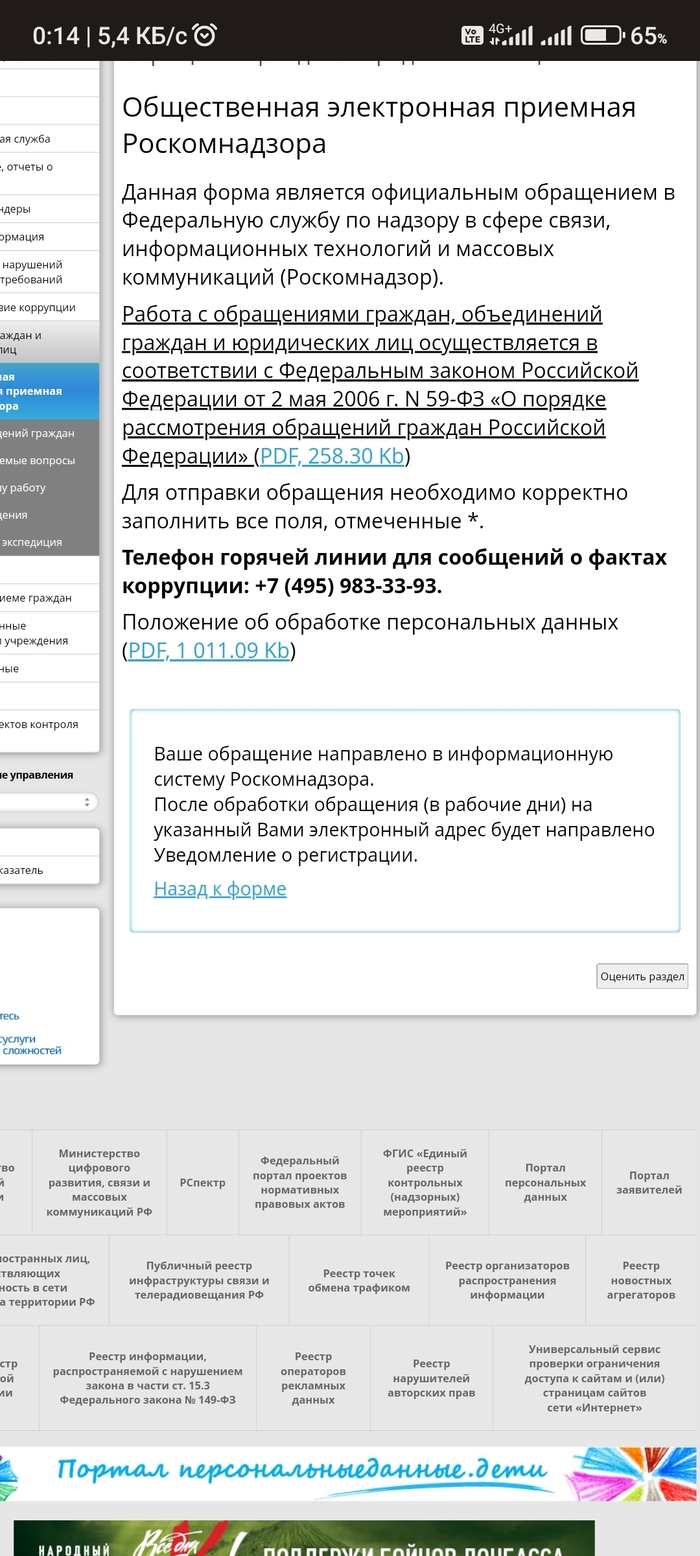
Task: Open the registry link mentioning ст. 15.3 of 149-ФЗ
Action: click(x=148, y=1378)
